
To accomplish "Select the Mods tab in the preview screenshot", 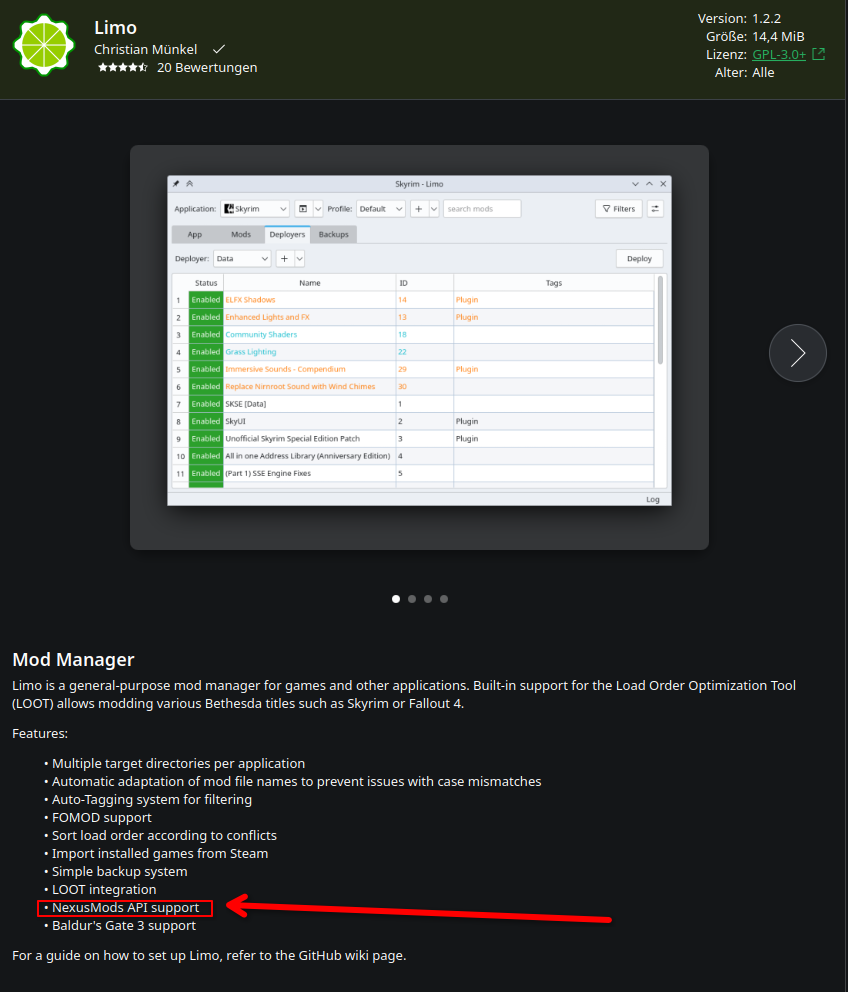I will [x=240, y=234].
